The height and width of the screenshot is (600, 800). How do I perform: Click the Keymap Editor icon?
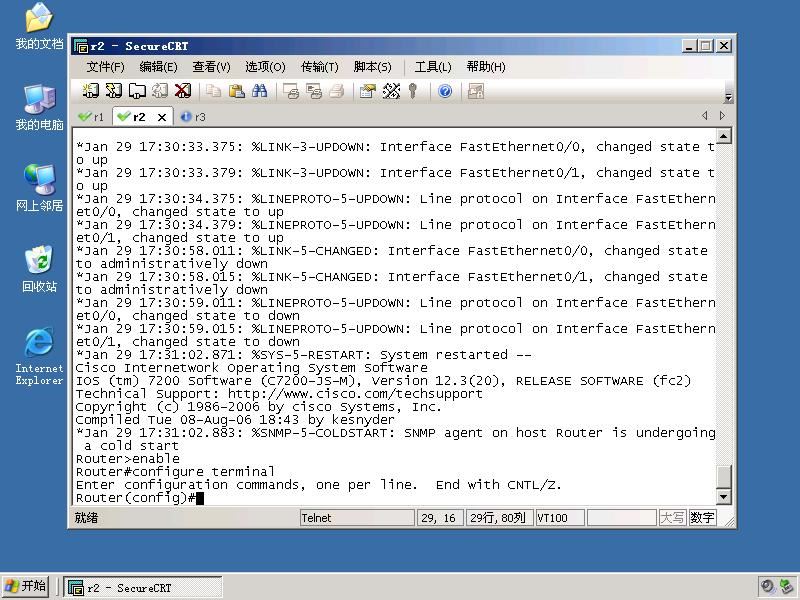coord(391,91)
